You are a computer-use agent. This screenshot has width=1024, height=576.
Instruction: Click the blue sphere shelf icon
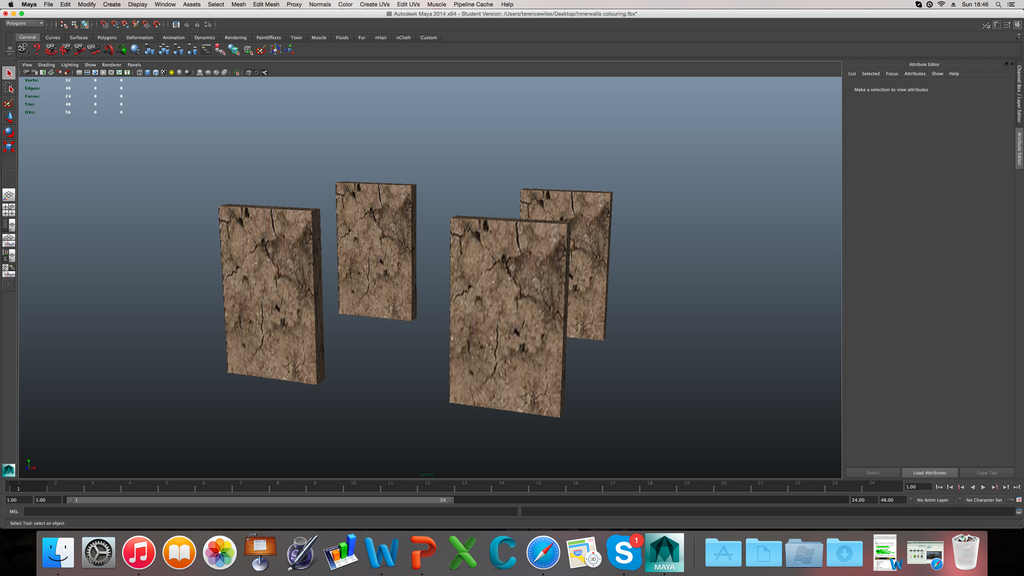(x=135, y=49)
